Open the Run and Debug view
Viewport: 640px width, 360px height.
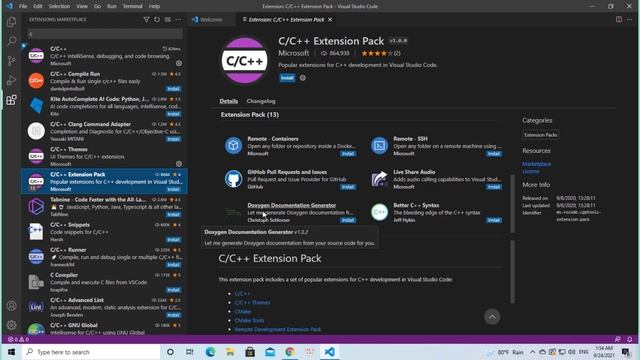click(11, 80)
